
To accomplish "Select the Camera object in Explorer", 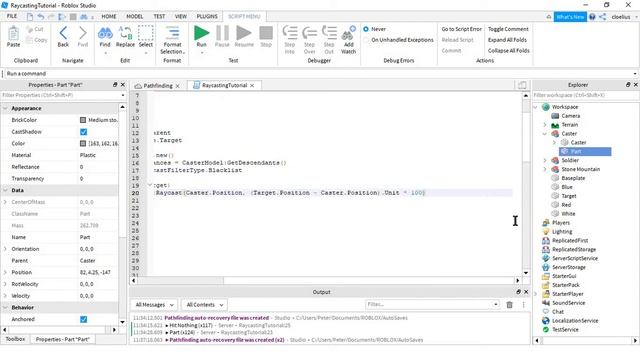I will point(571,116).
